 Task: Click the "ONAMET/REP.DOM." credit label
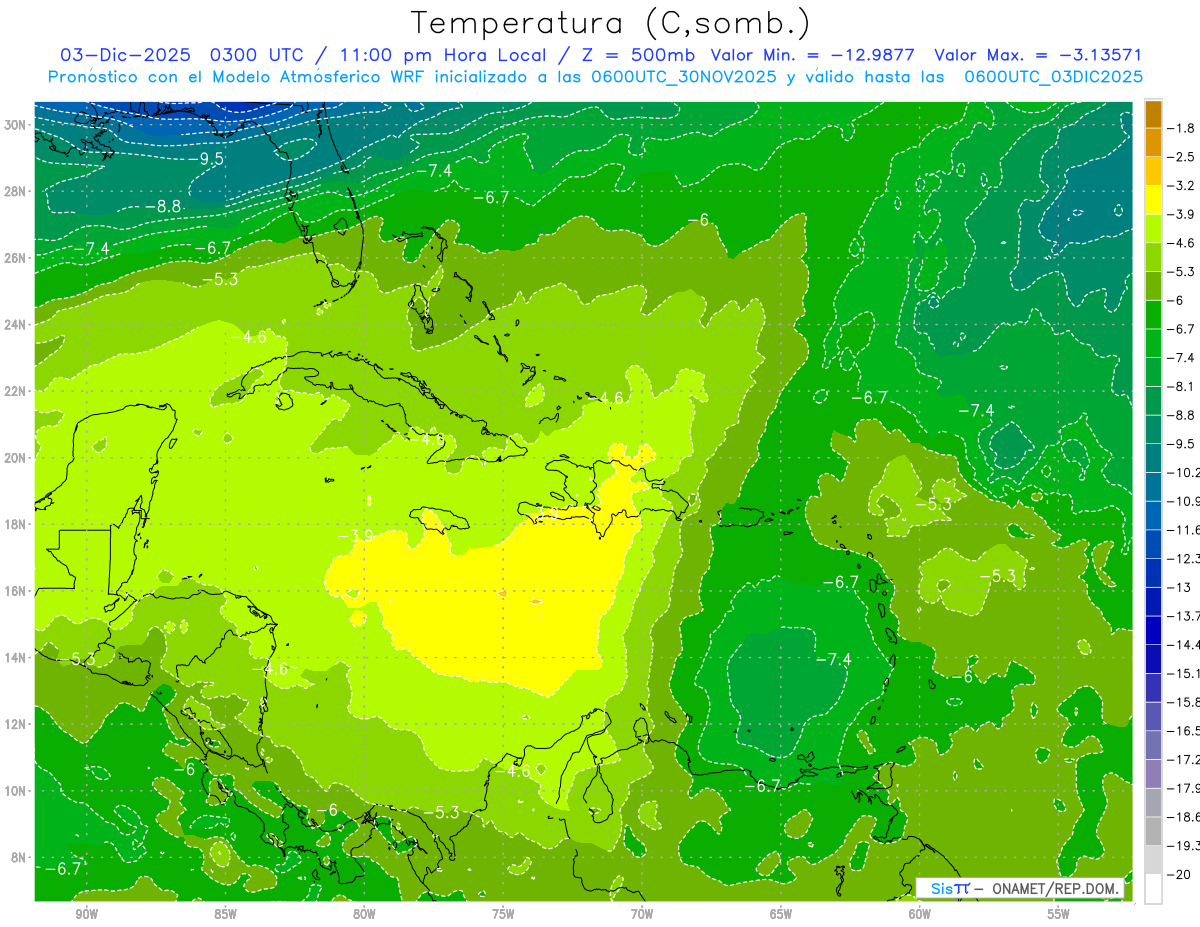pos(1055,888)
